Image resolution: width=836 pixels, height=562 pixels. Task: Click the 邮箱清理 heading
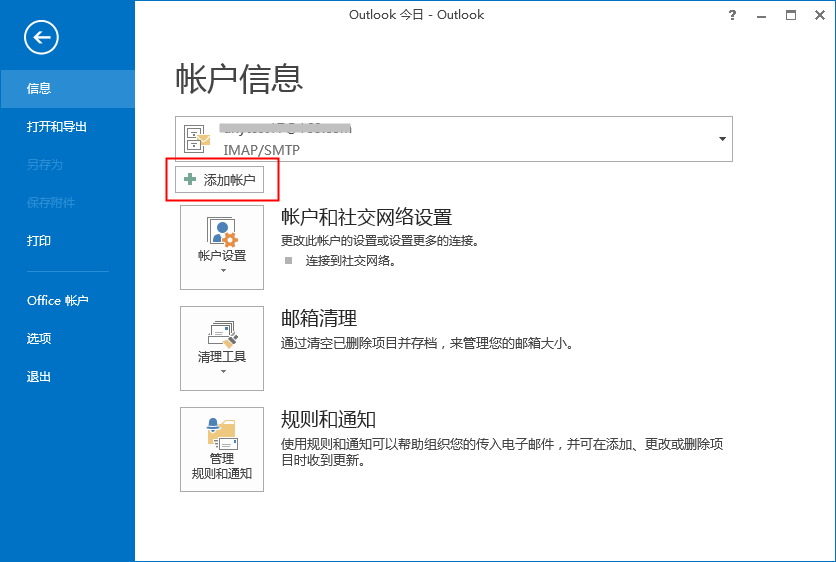319,318
